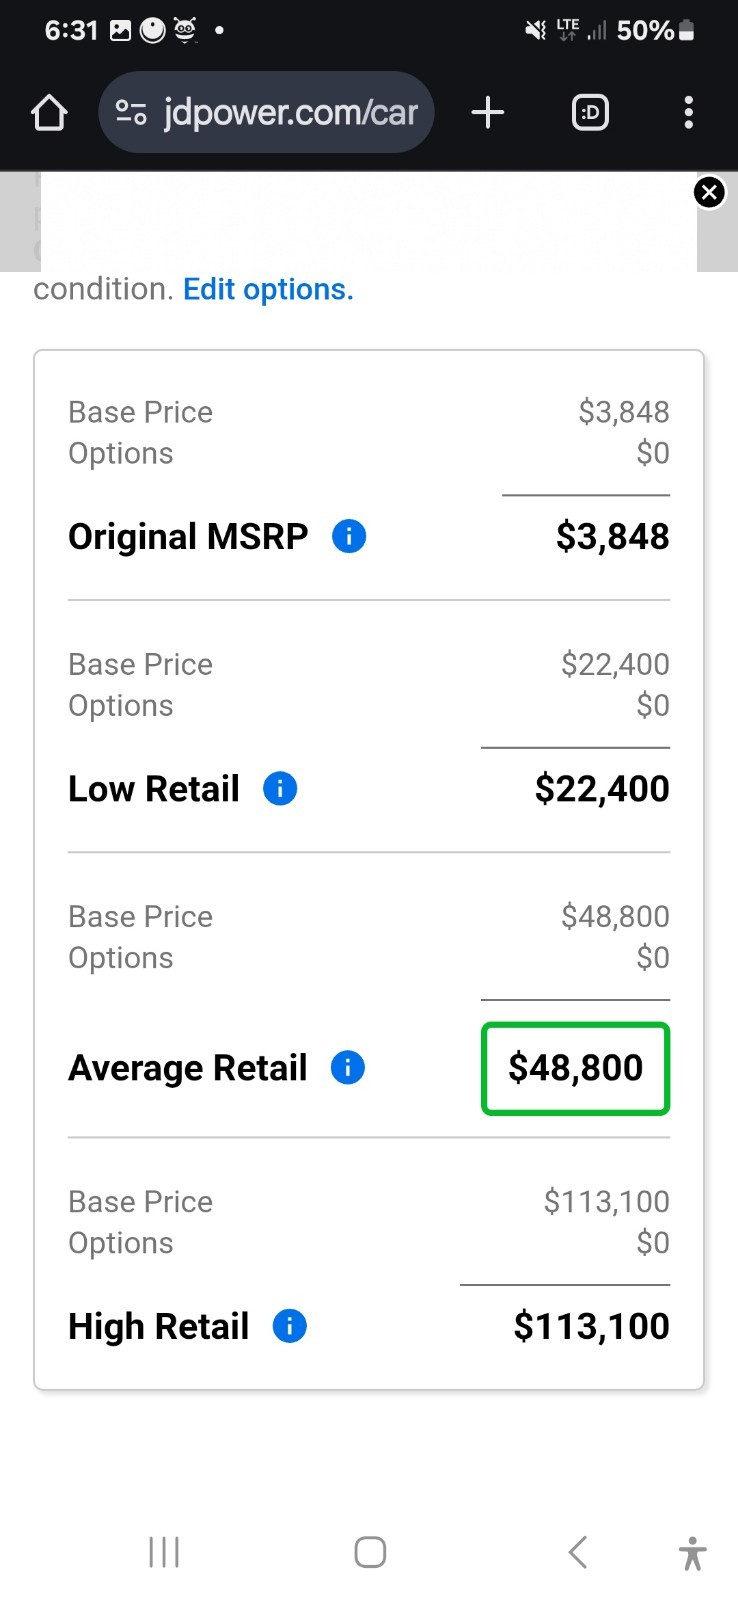Open the tab switcher icon
The image size is (738, 1600).
(590, 112)
